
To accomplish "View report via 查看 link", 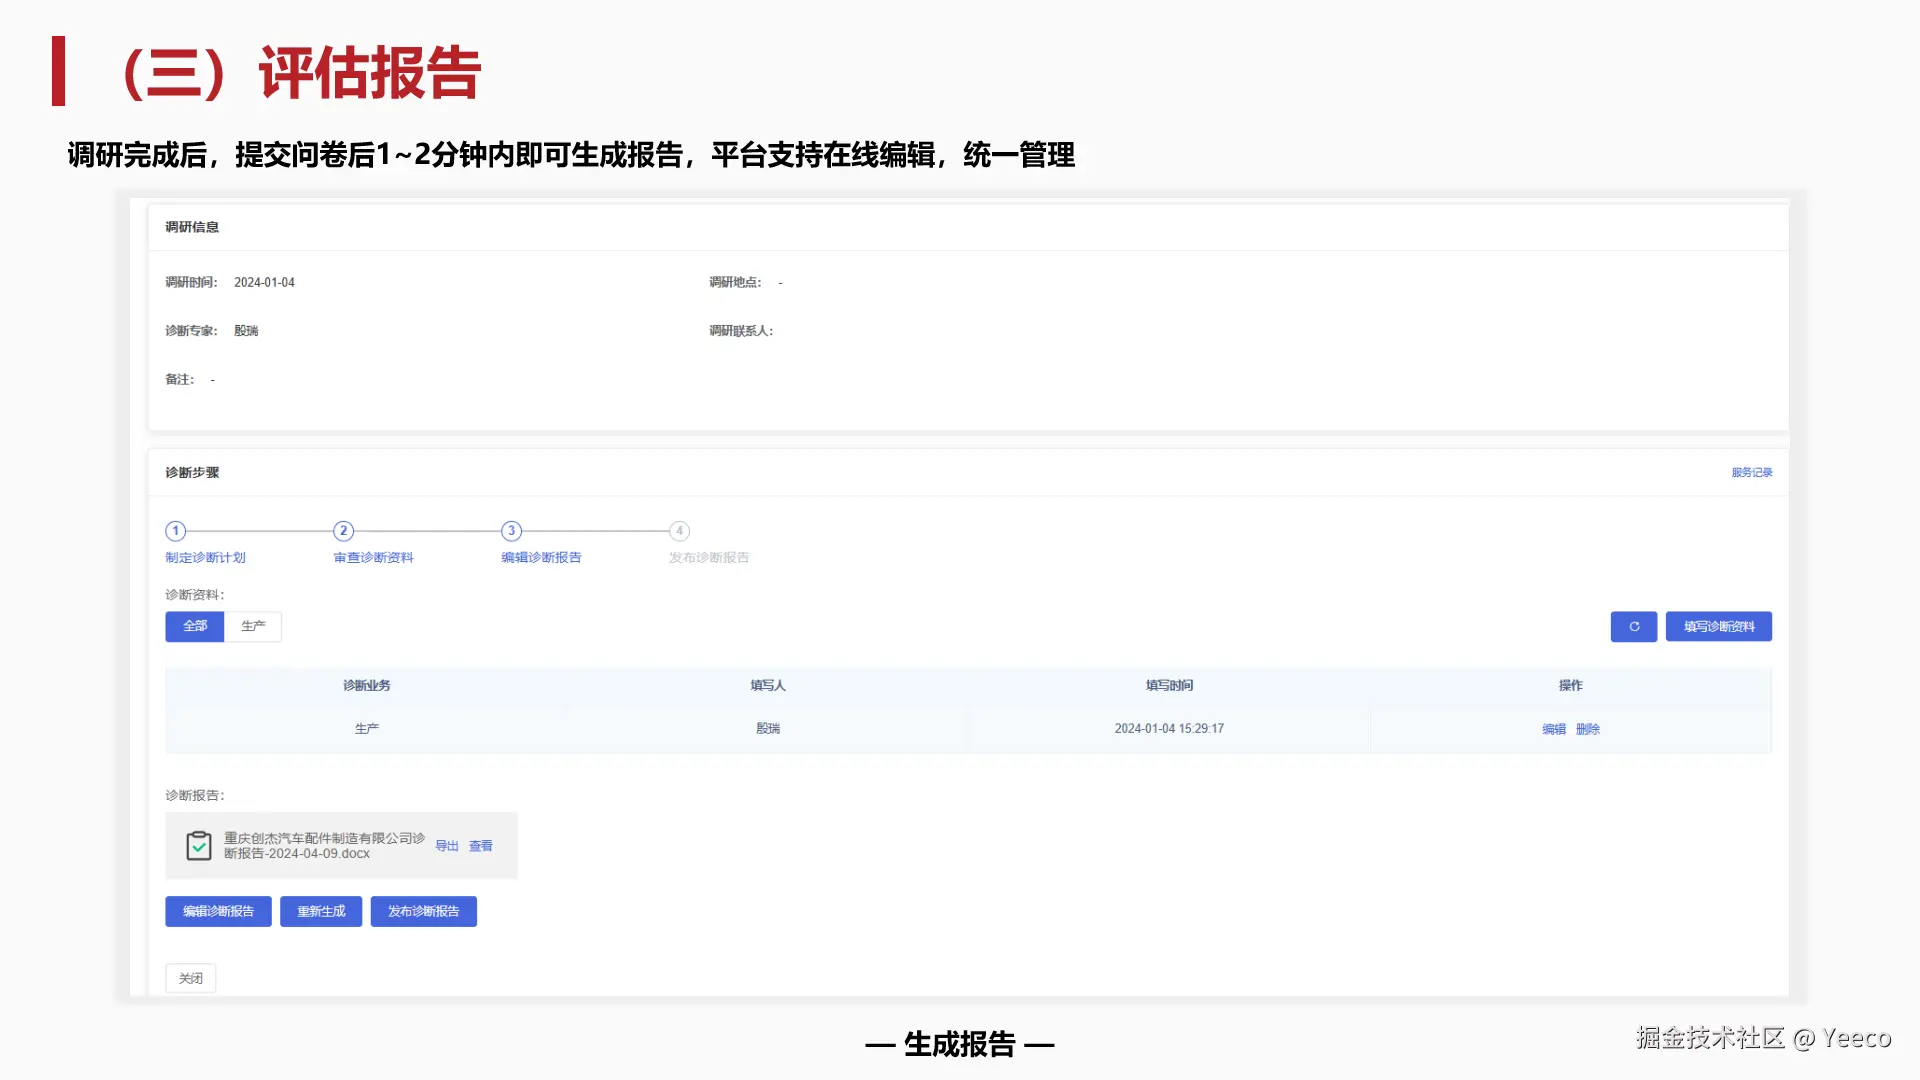I will [x=480, y=846].
